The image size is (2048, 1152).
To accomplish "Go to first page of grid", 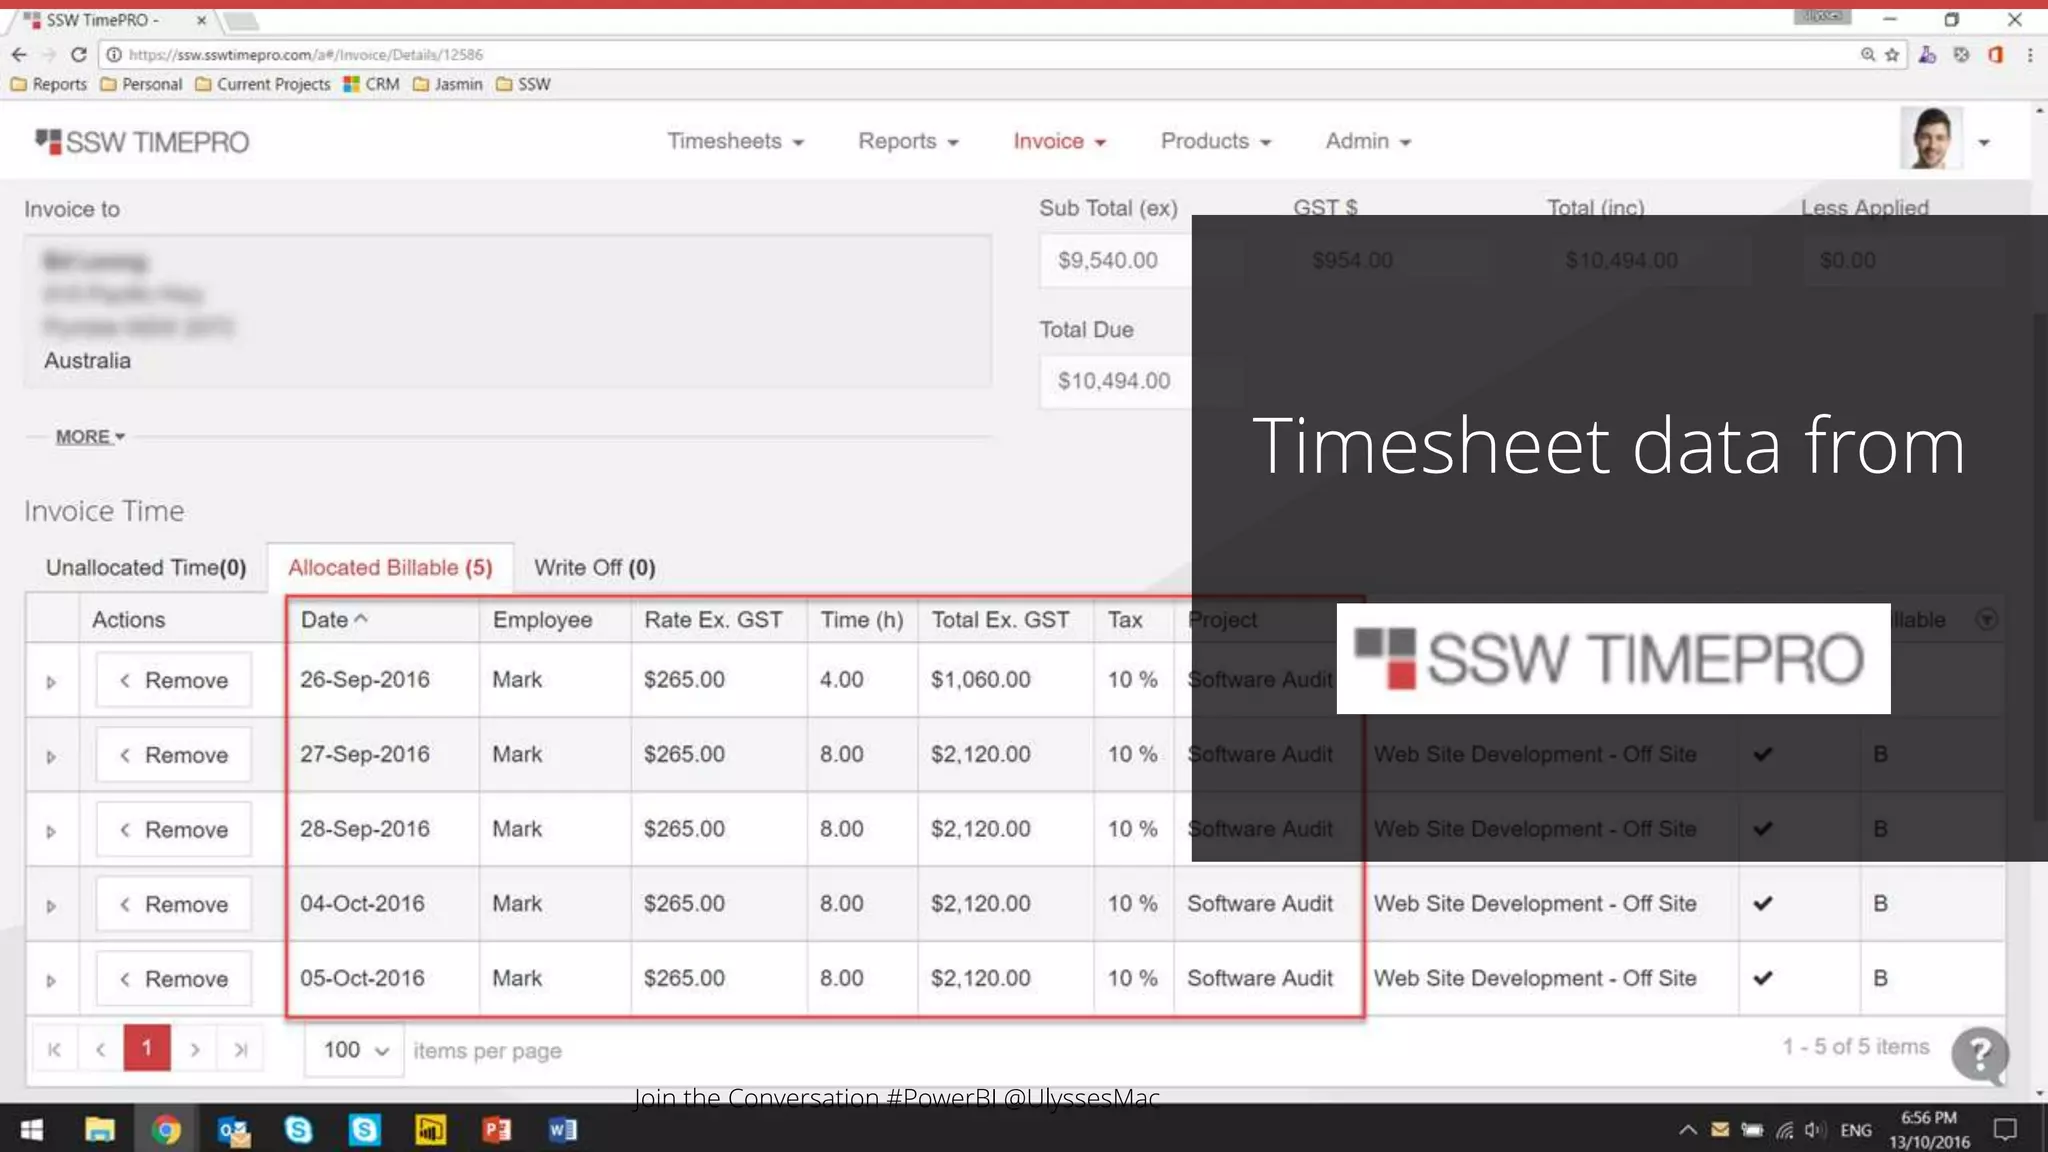I will point(54,1049).
